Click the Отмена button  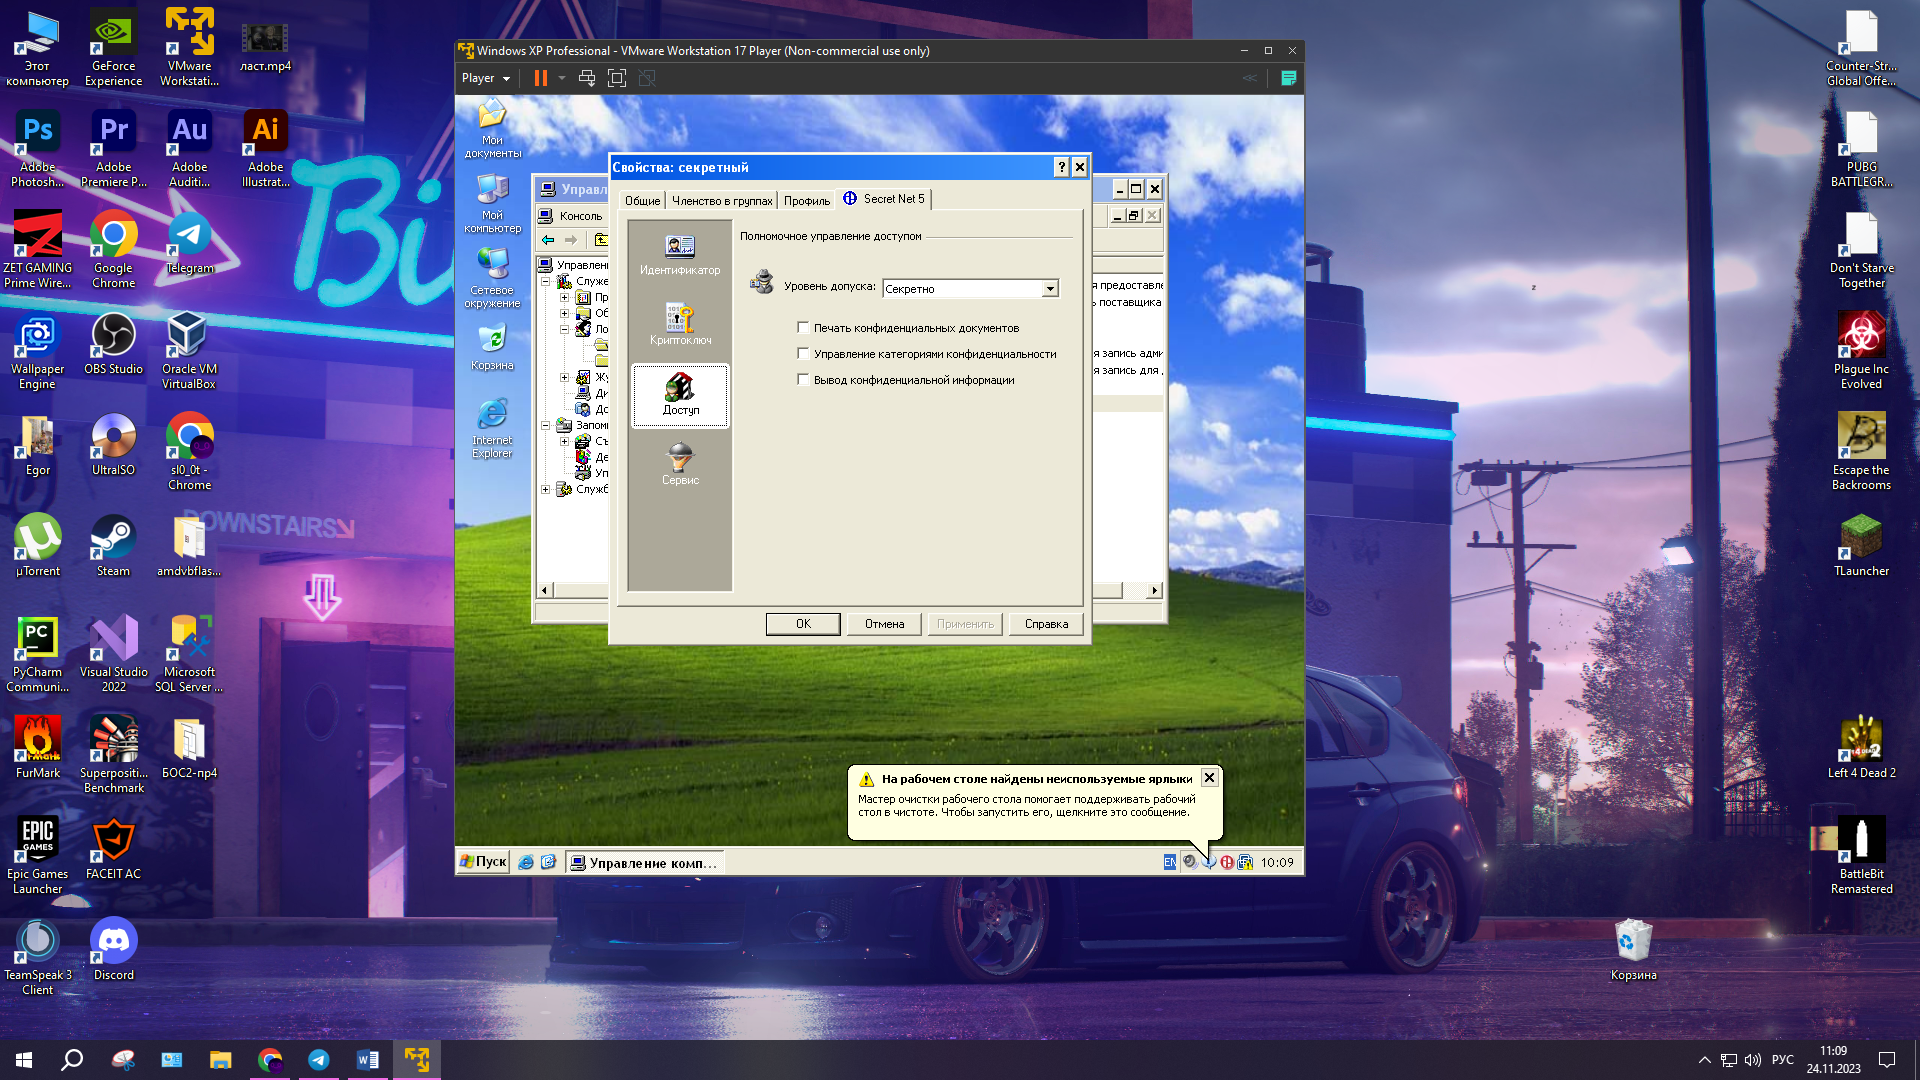coord(884,624)
